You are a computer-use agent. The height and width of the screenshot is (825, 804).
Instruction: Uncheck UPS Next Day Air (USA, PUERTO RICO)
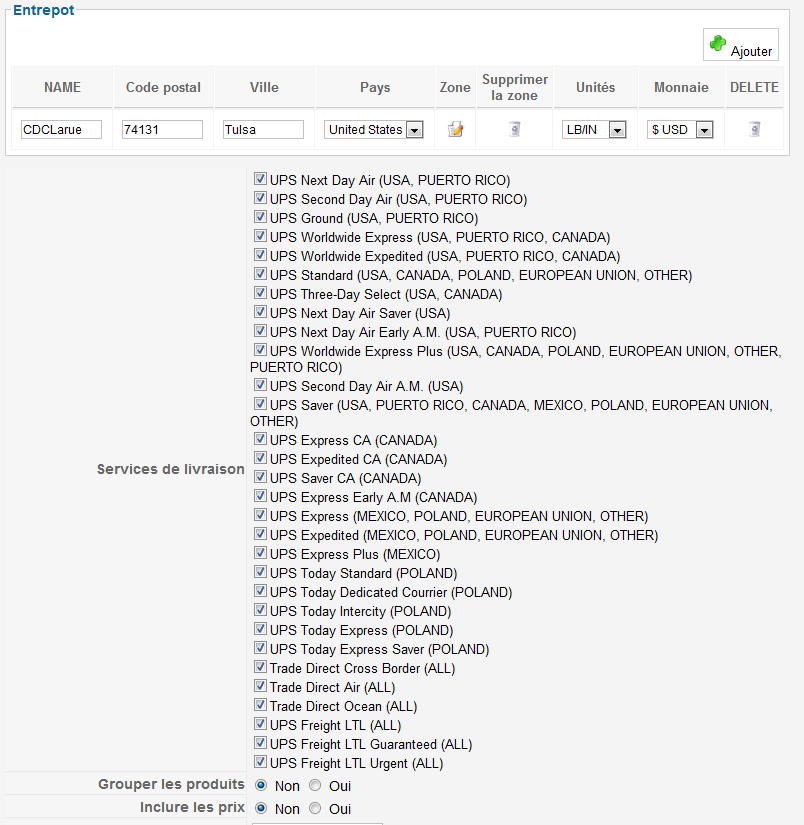(x=260, y=179)
